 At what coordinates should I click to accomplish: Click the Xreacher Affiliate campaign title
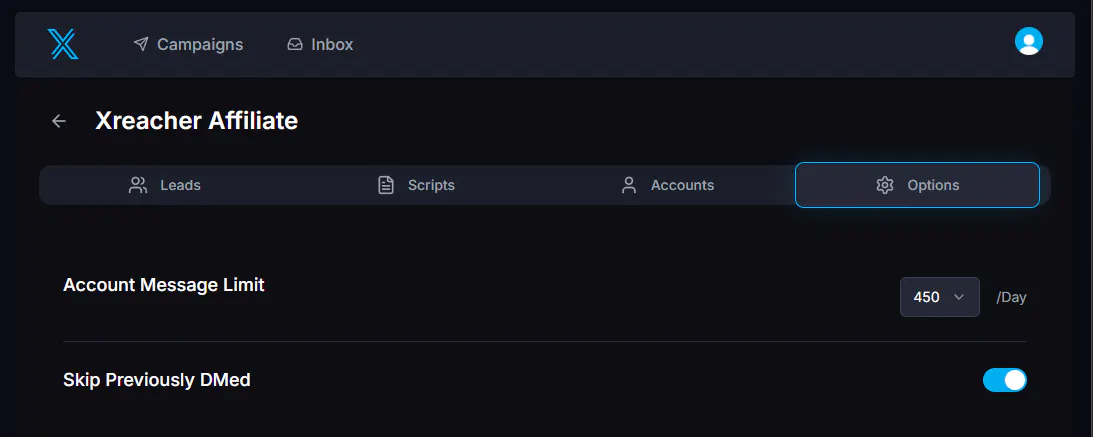[x=197, y=121]
